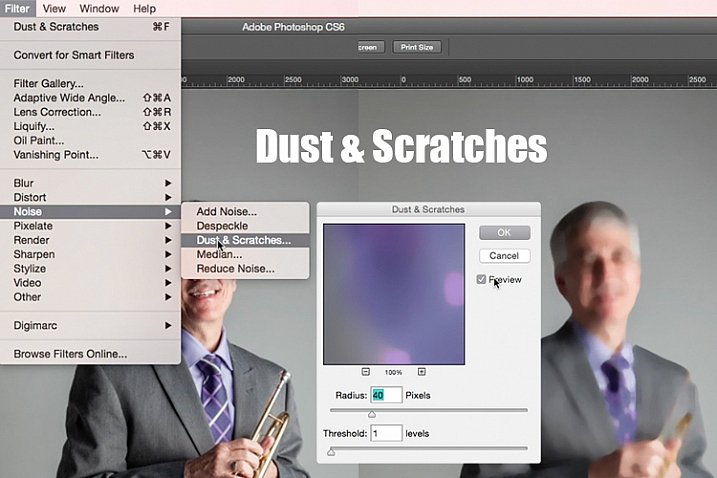This screenshot has width=717, height=478.
Task: Click OK in Dust & Scratches dialog
Action: (503, 232)
